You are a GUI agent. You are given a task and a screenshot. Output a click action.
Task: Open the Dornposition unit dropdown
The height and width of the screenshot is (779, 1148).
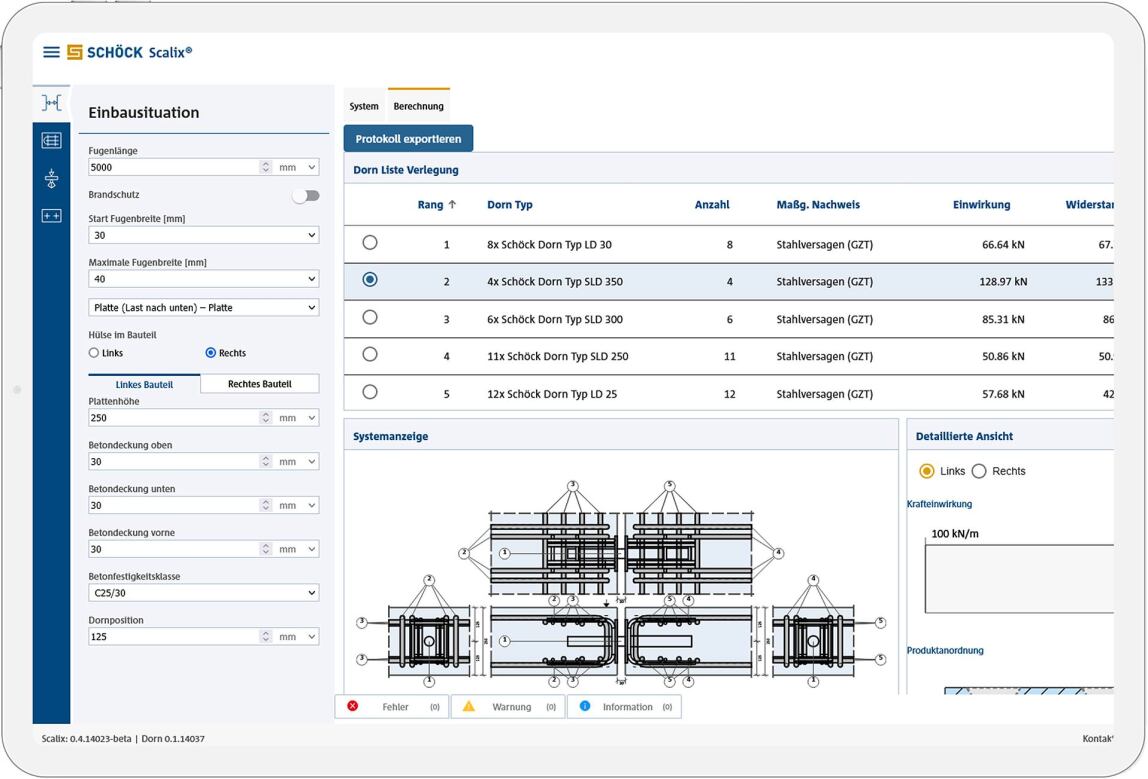click(x=297, y=636)
